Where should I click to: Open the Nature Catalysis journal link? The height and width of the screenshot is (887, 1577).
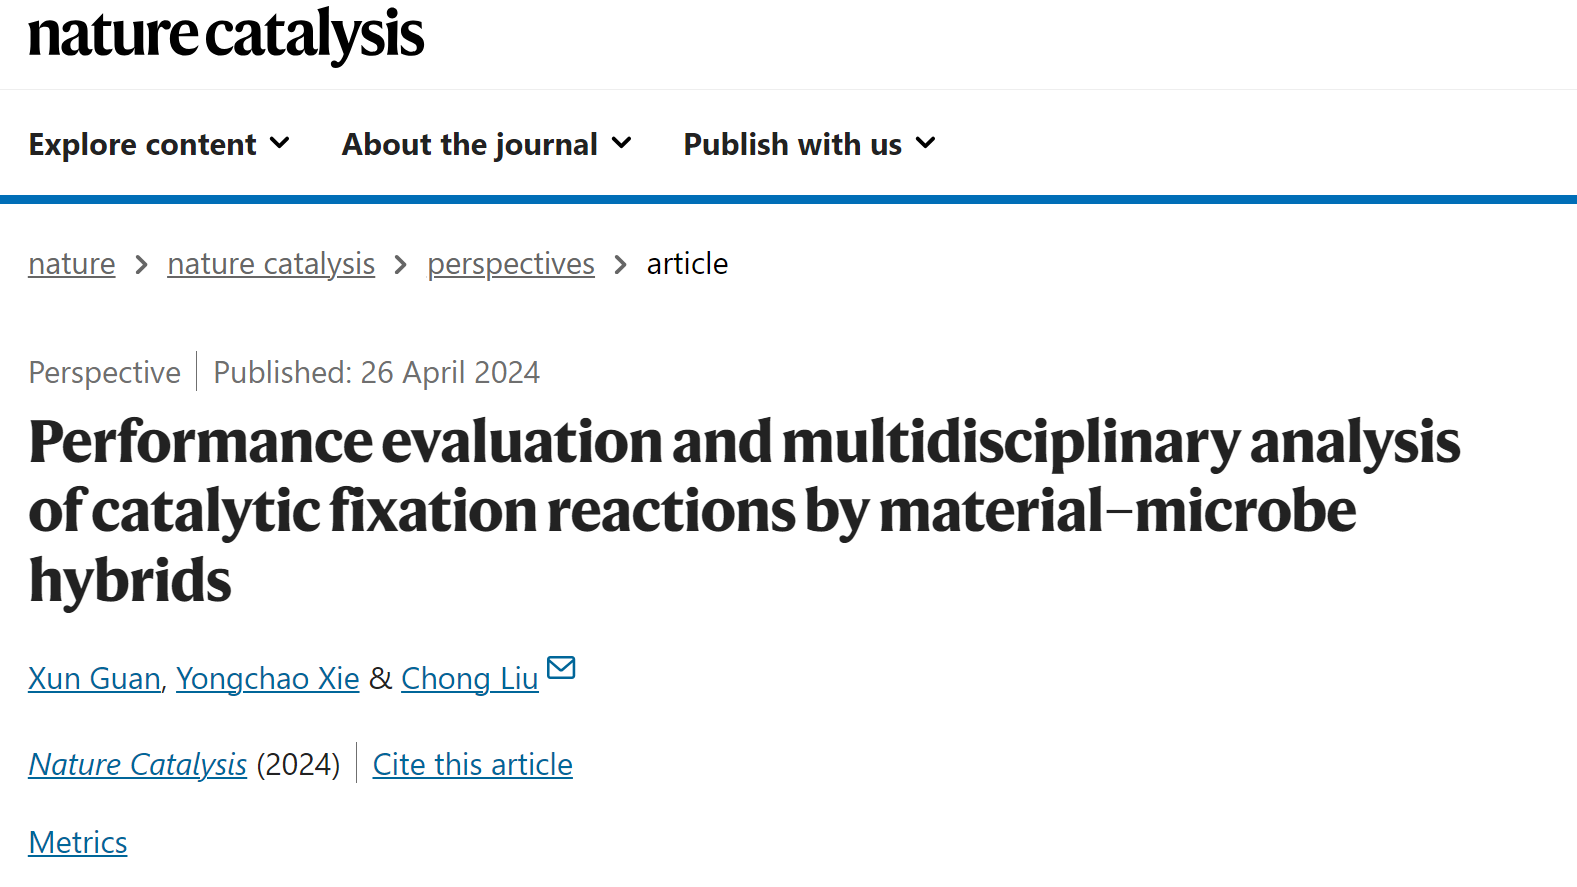tap(137, 764)
